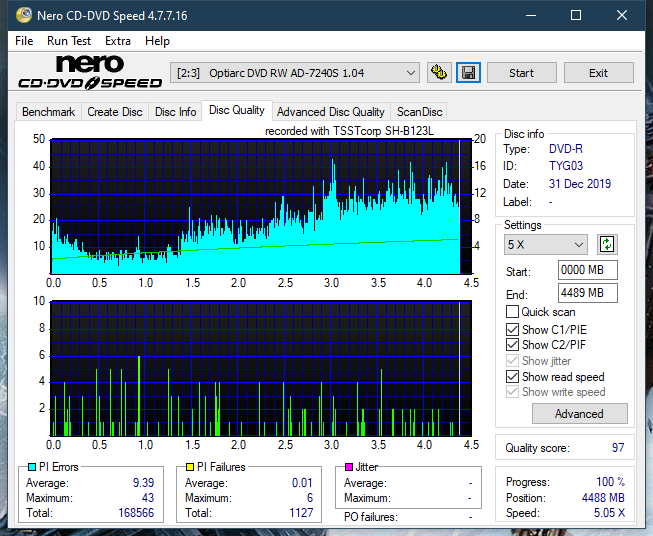Maximize the Nero CD-DVD Speed window
The image size is (653, 536).
[x=576, y=15]
